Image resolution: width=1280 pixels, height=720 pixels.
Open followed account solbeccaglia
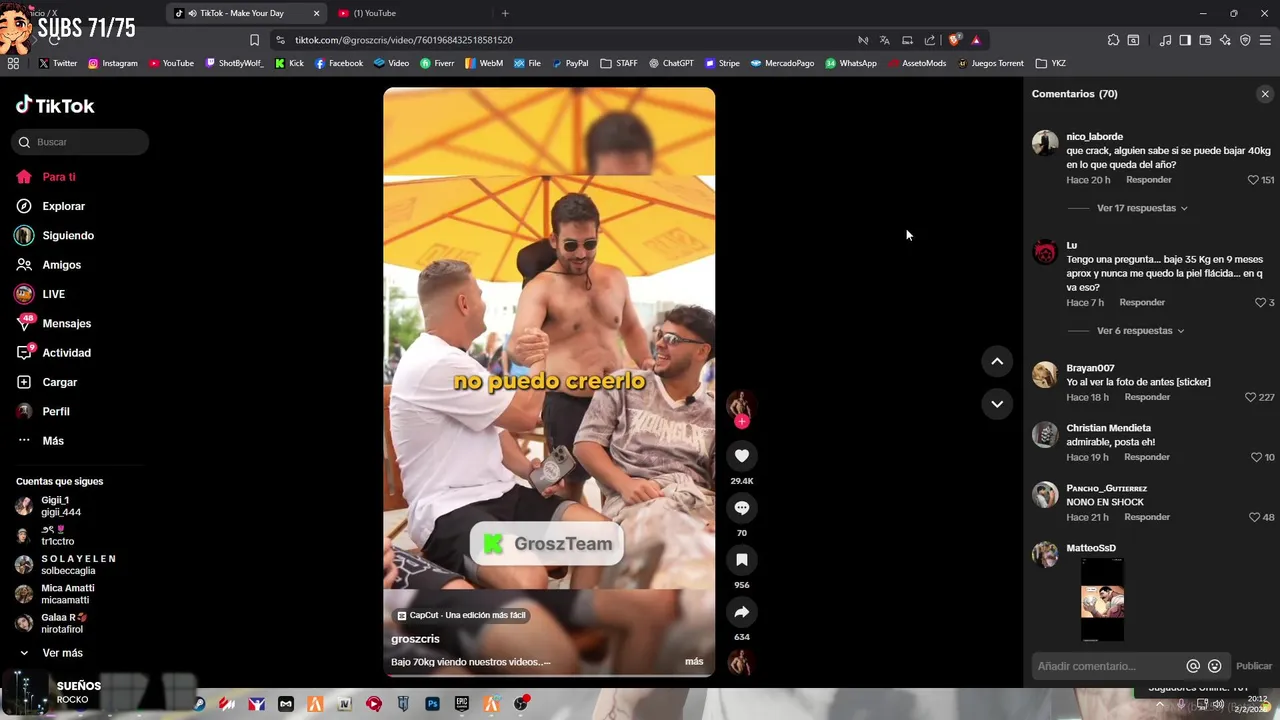[x=66, y=565]
